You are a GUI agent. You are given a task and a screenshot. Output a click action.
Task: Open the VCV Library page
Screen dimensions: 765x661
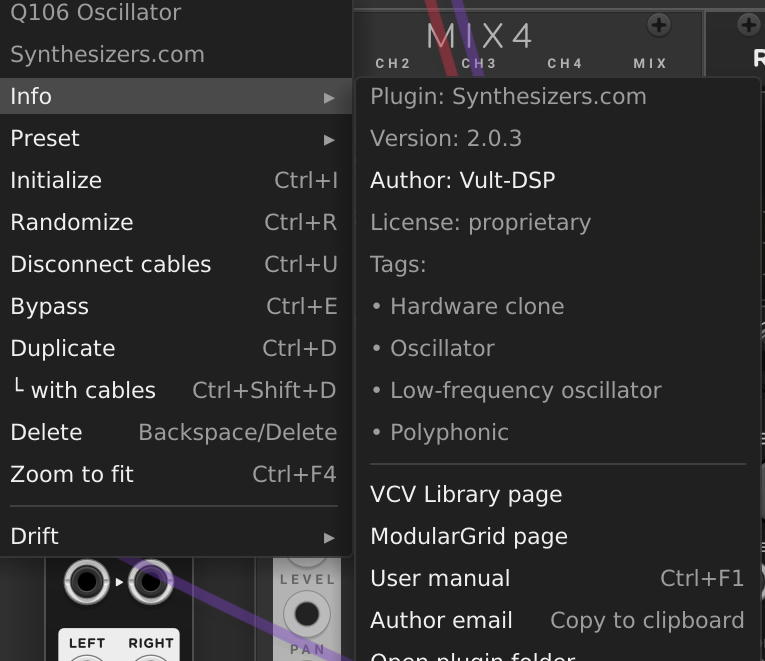point(558,494)
